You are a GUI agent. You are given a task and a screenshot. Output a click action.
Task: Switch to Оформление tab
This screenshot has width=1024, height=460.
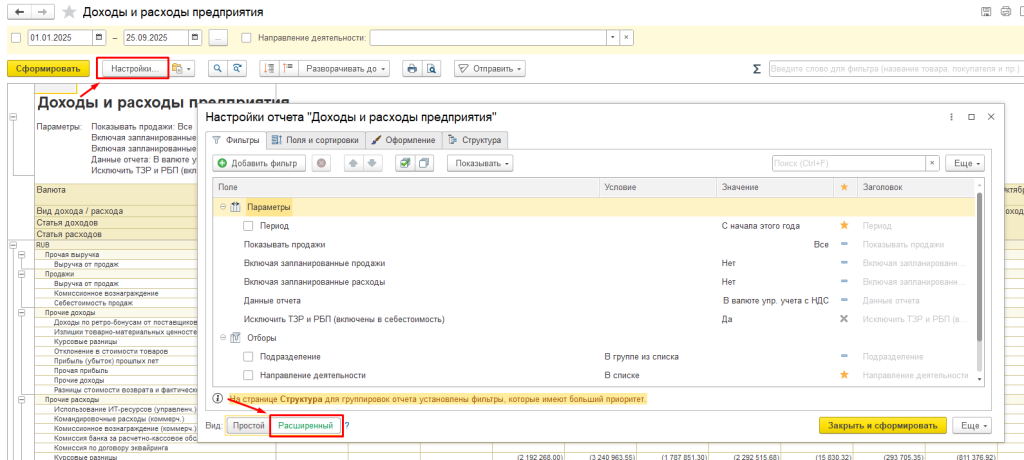point(403,139)
